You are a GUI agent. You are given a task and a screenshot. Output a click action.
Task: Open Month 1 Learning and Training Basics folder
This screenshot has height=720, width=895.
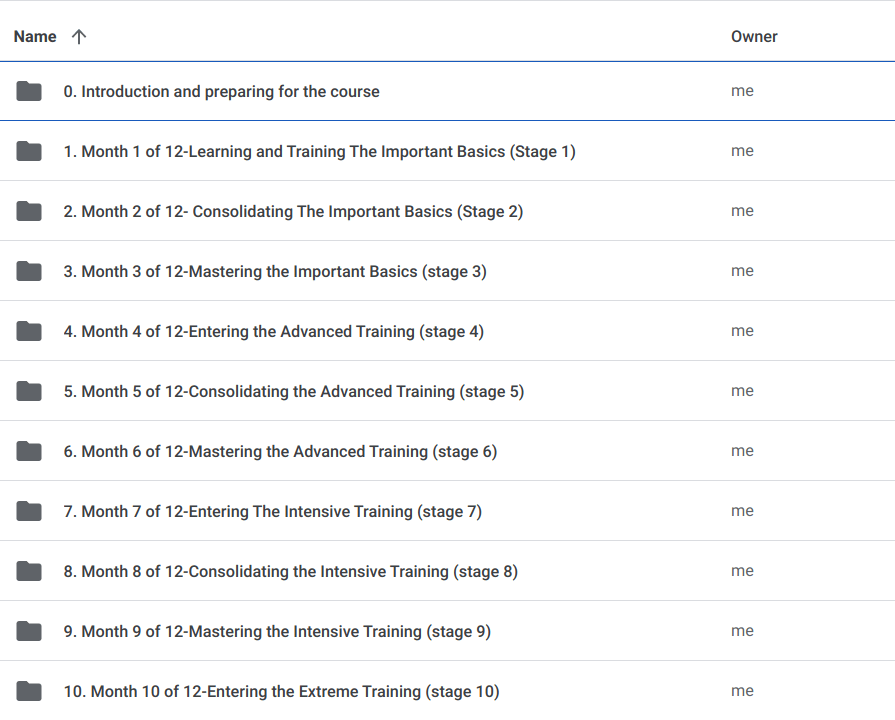pyautogui.click(x=319, y=152)
